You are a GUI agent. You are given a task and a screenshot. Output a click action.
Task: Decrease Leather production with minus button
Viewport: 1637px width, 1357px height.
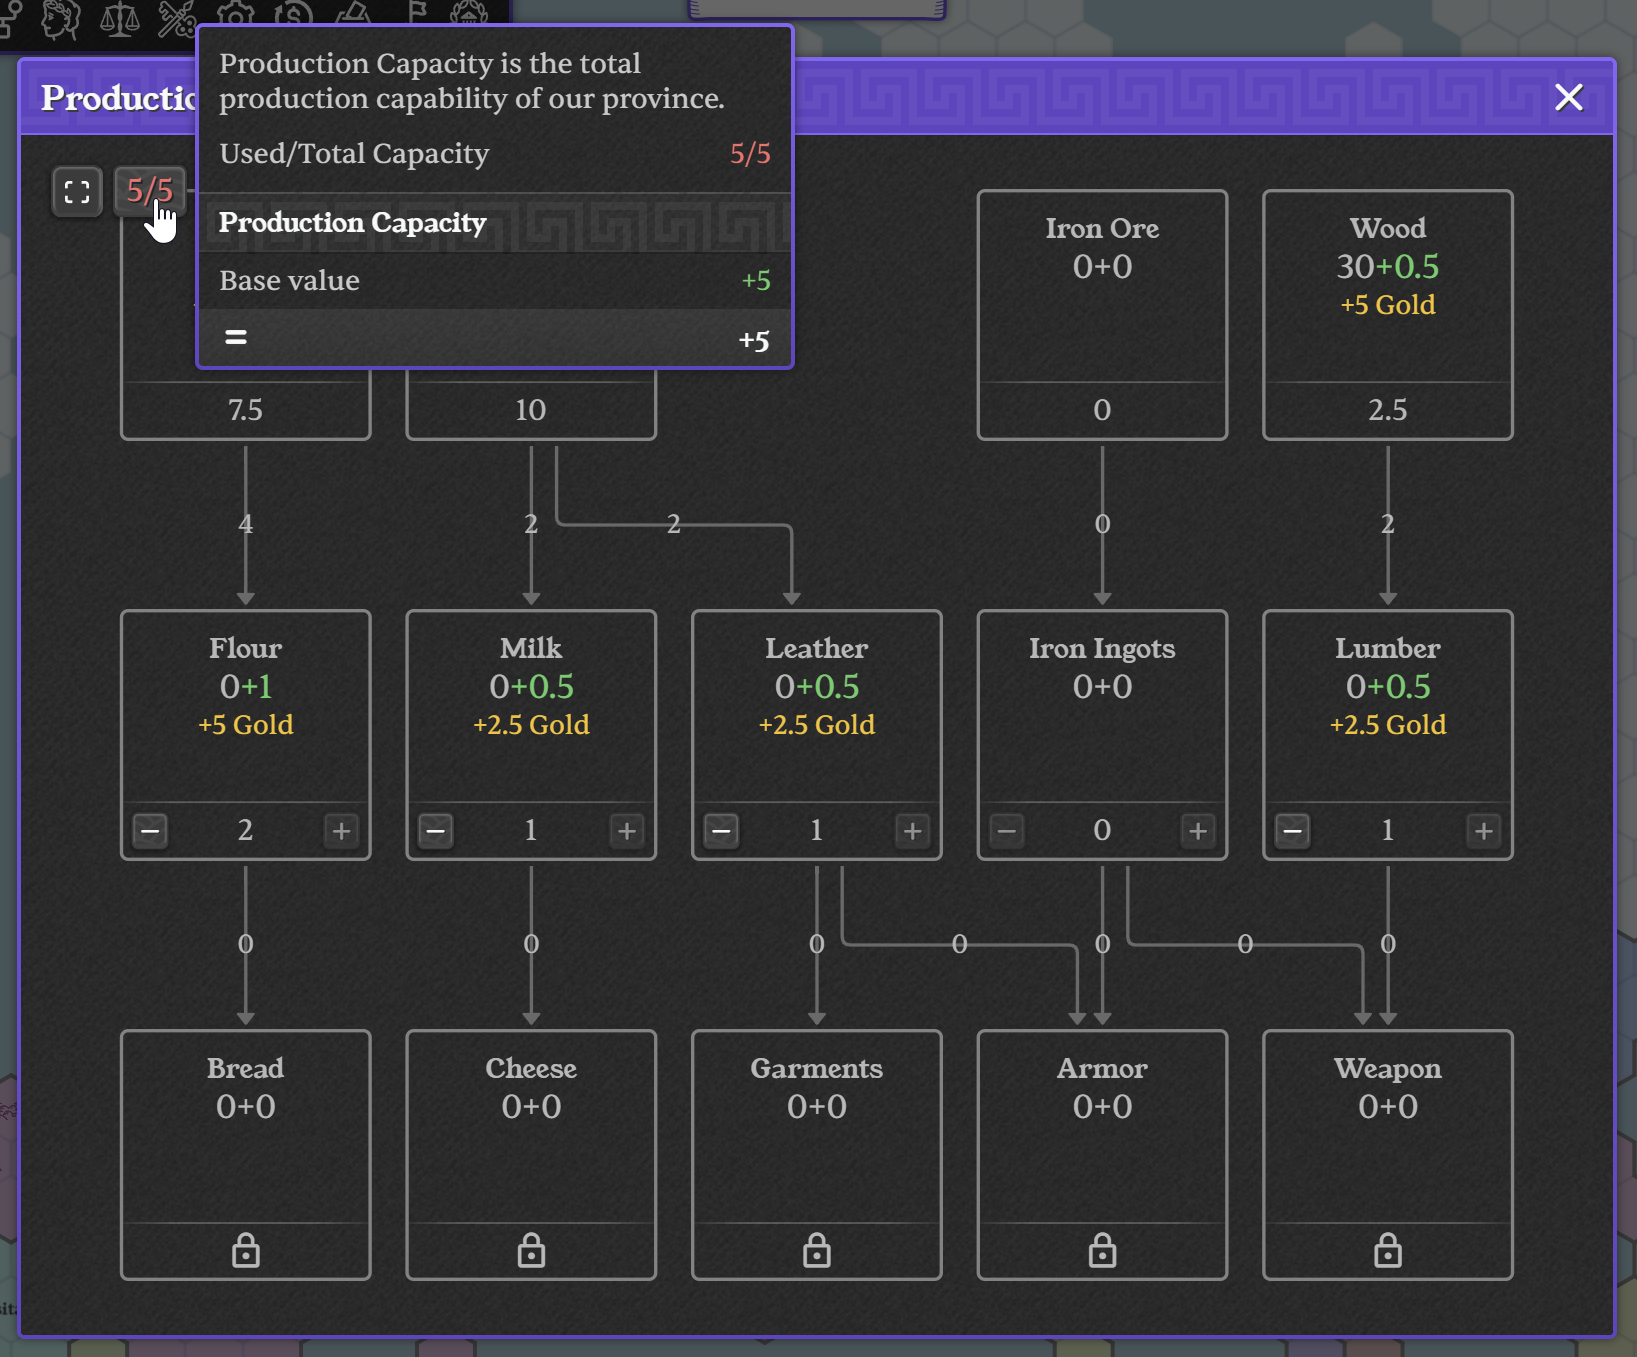point(722,830)
